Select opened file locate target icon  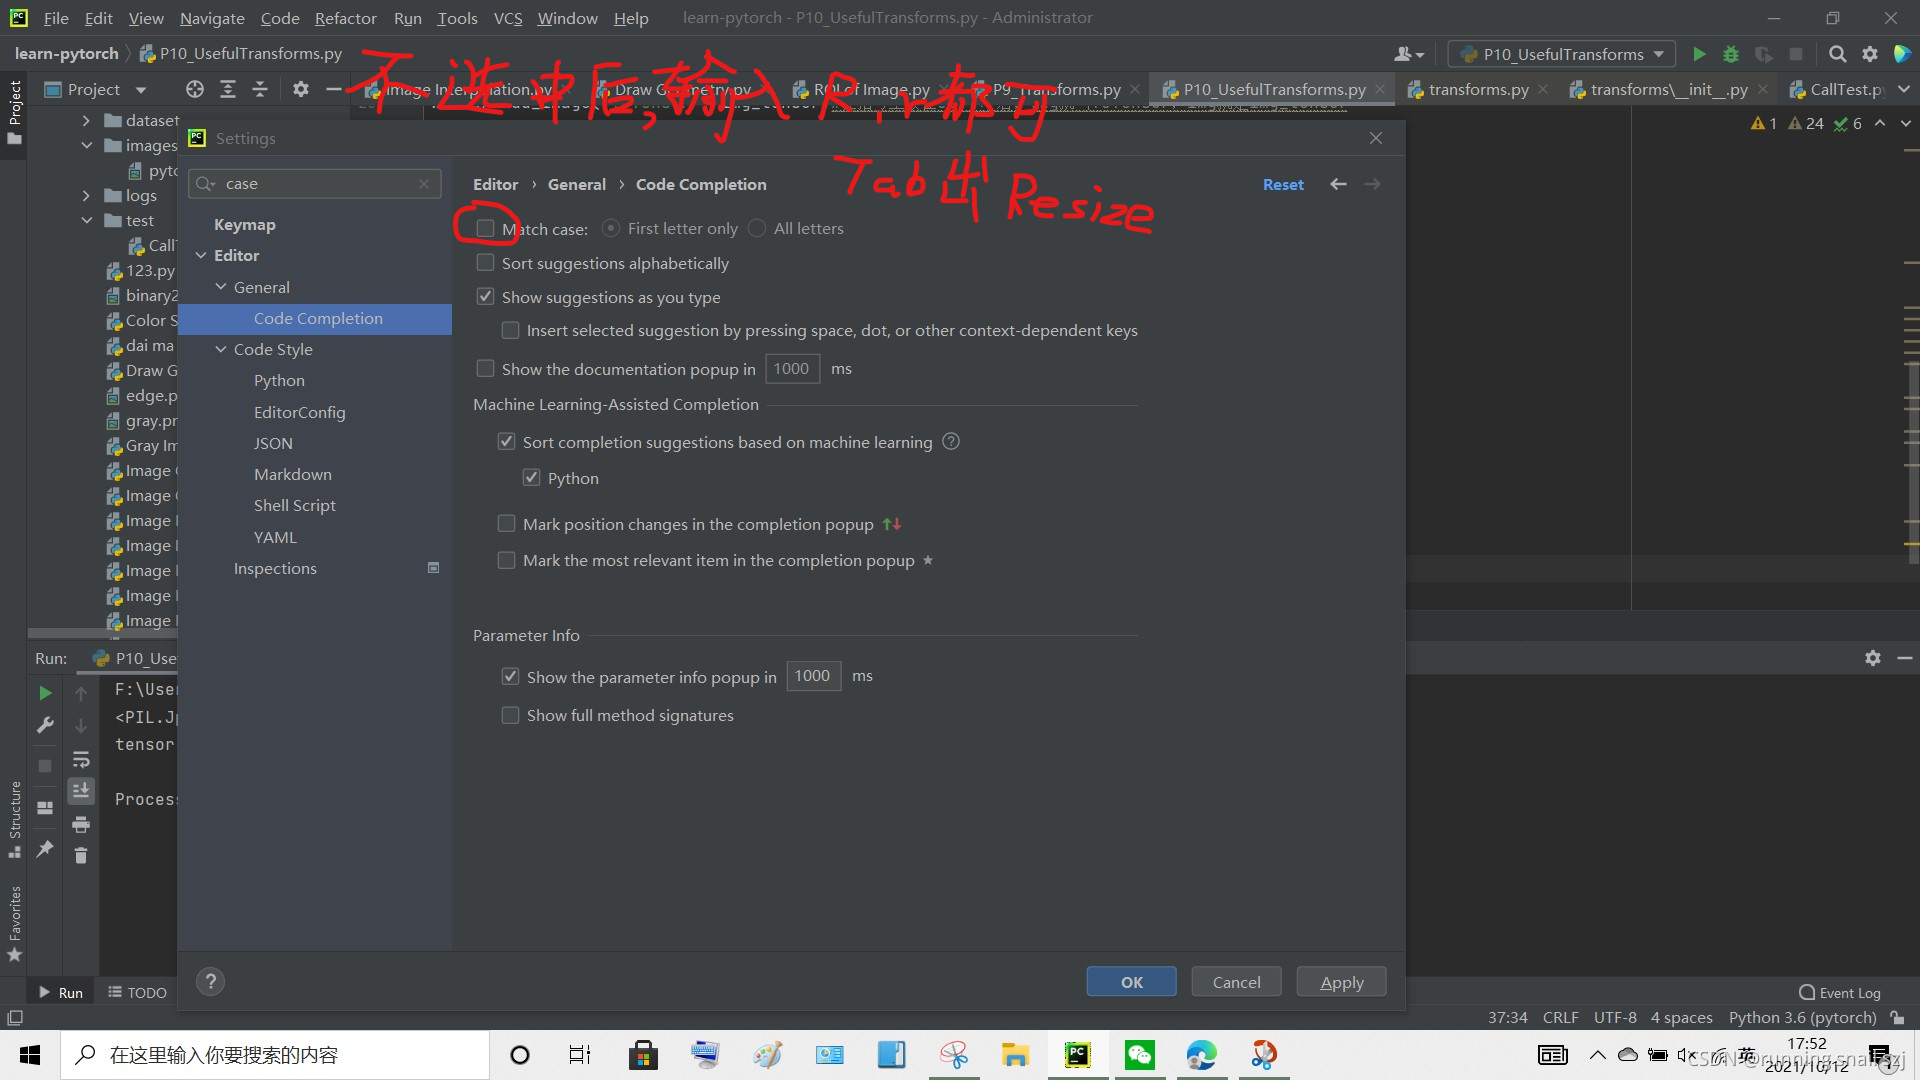[195, 89]
